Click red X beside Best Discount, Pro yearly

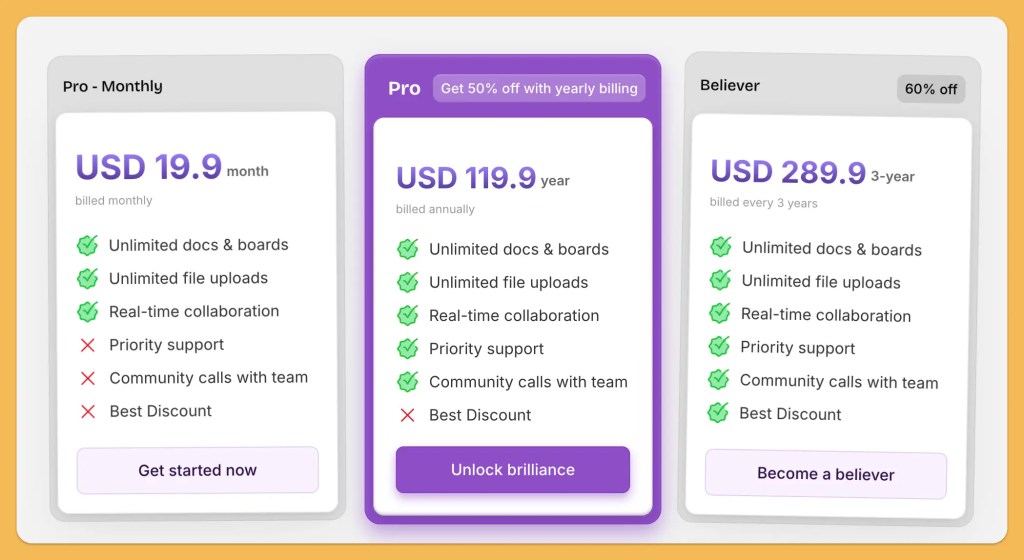[x=407, y=415]
